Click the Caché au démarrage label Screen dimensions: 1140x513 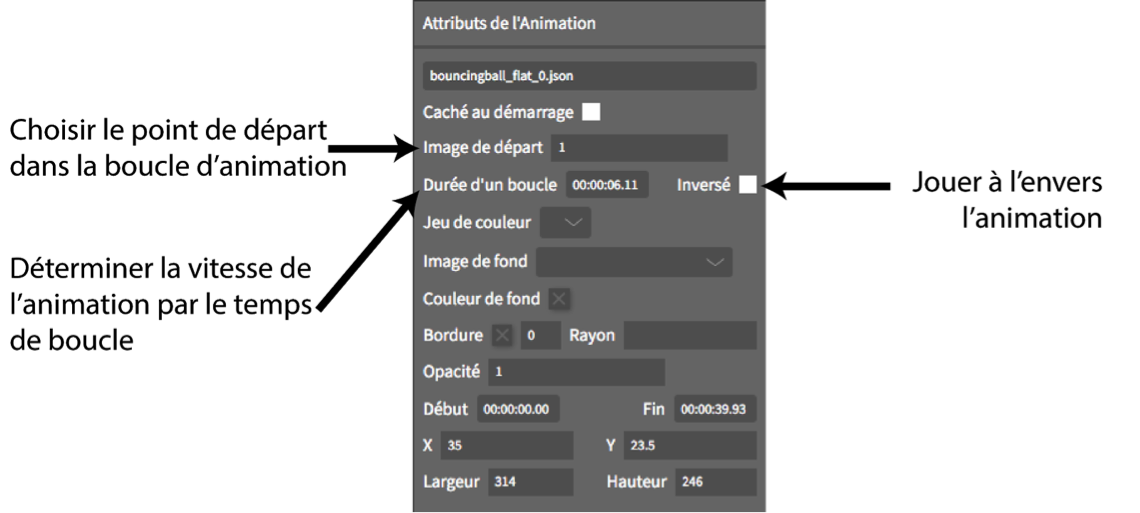pyautogui.click(x=498, y=113)
